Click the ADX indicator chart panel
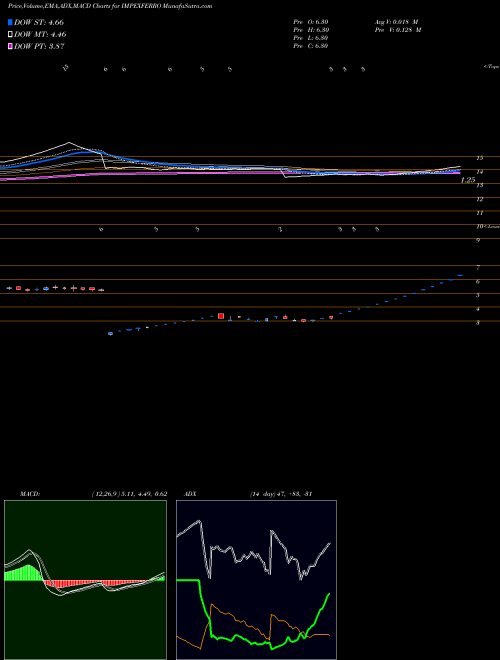Image resolution: width=500 pixels, height=660 pixels. [256, 580]
